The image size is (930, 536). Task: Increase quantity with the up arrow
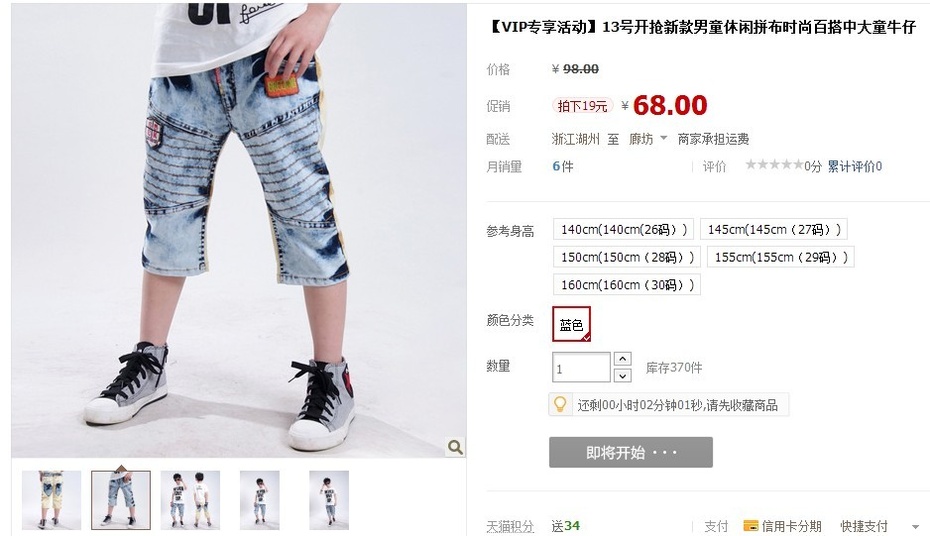[622, 359]
